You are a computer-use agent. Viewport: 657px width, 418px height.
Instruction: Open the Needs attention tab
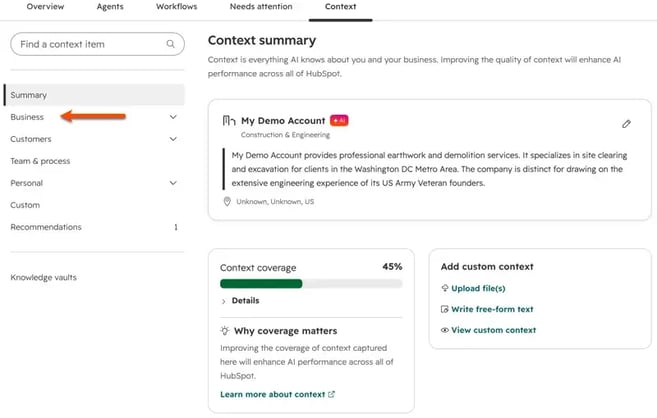[x=261, y=7]
